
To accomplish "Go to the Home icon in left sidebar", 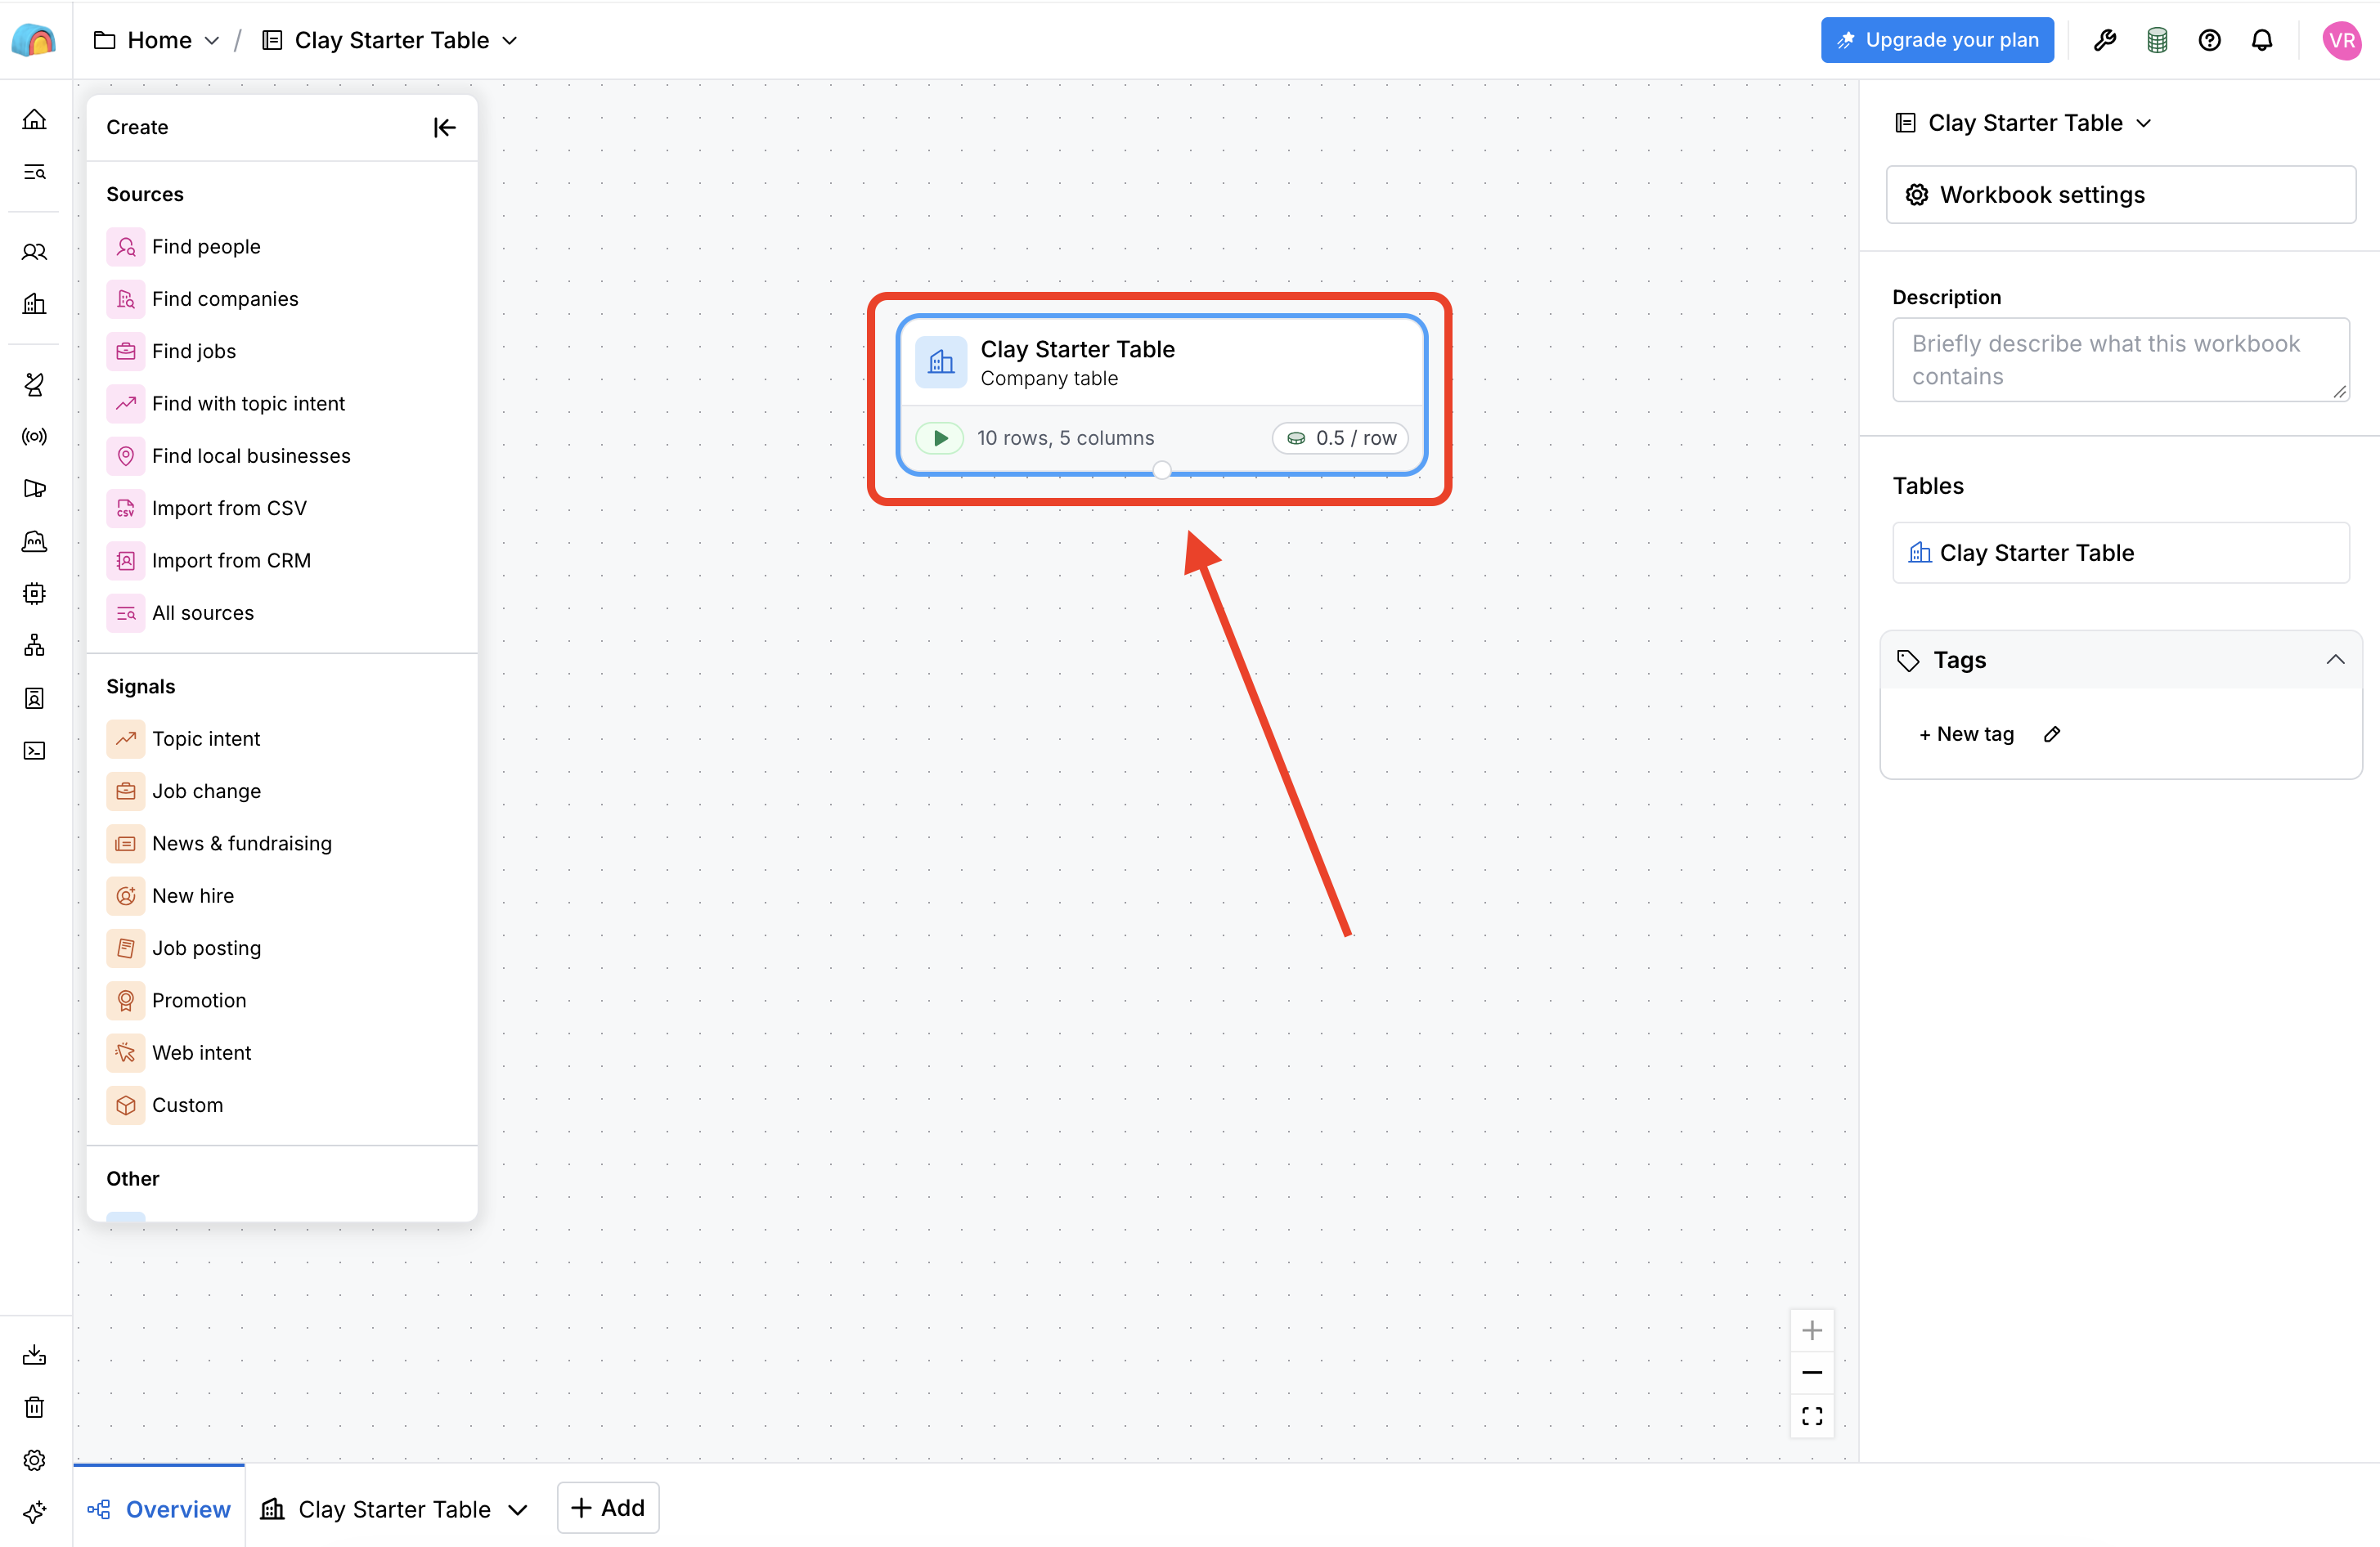I will (35, 120).
